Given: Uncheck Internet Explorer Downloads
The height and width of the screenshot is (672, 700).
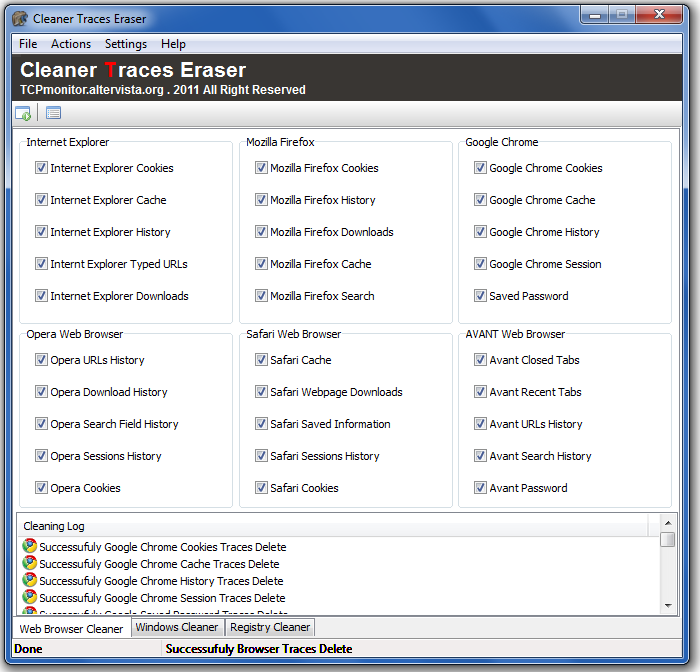Looking at the screenshot, I should [41, 296].
